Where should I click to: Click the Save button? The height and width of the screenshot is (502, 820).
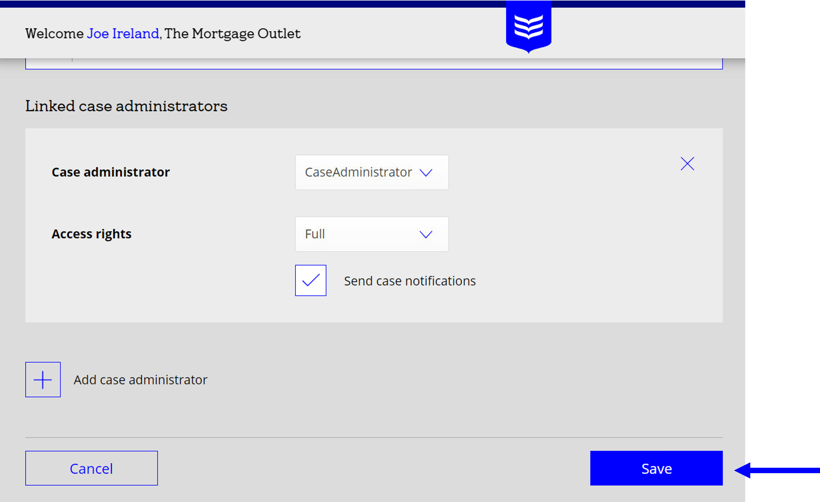click(x=656, y=468)
